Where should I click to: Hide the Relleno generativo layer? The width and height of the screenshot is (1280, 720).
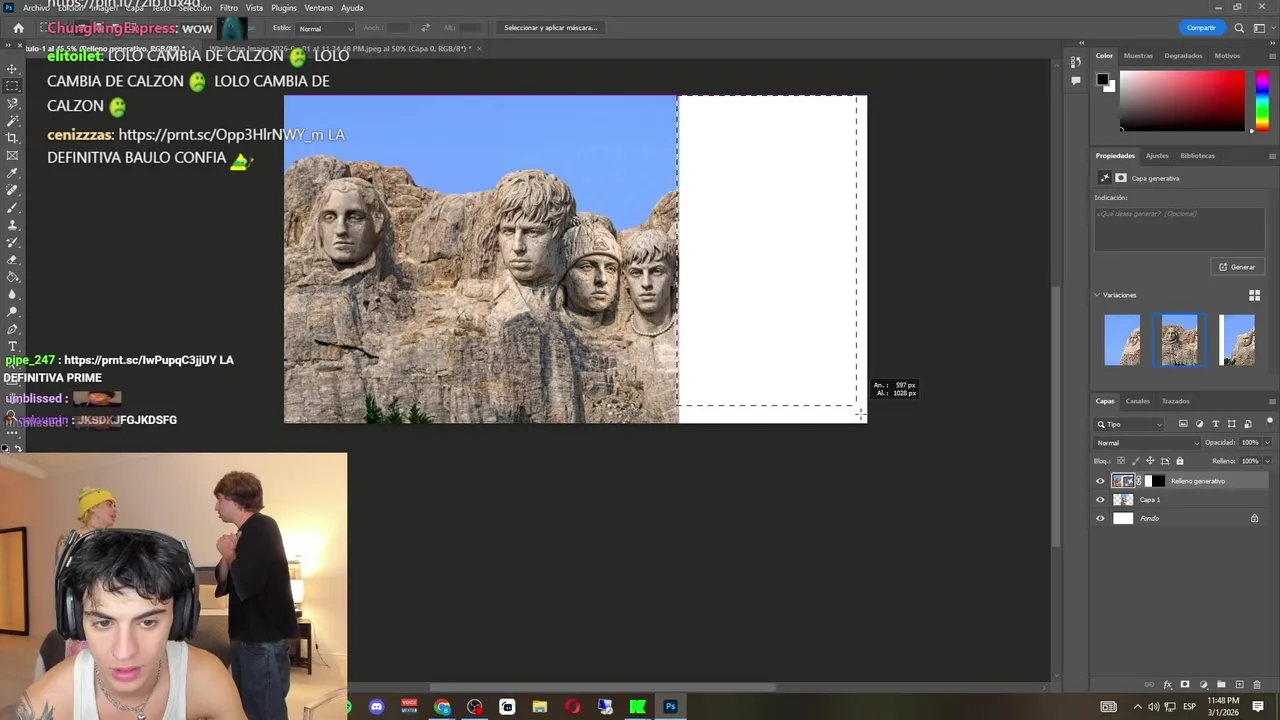[1100, 481]
